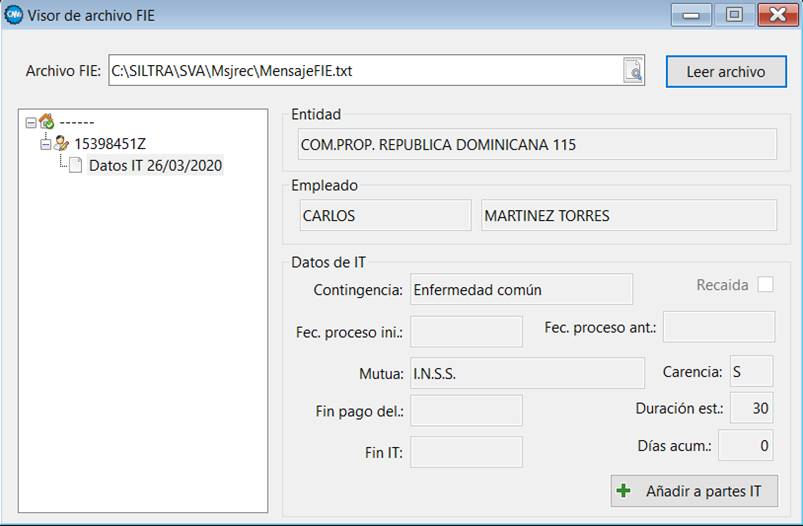This screenshot has height=526, width=803.
Task: Click Añadir a partes IT button
Action: [x=694, y=491]
